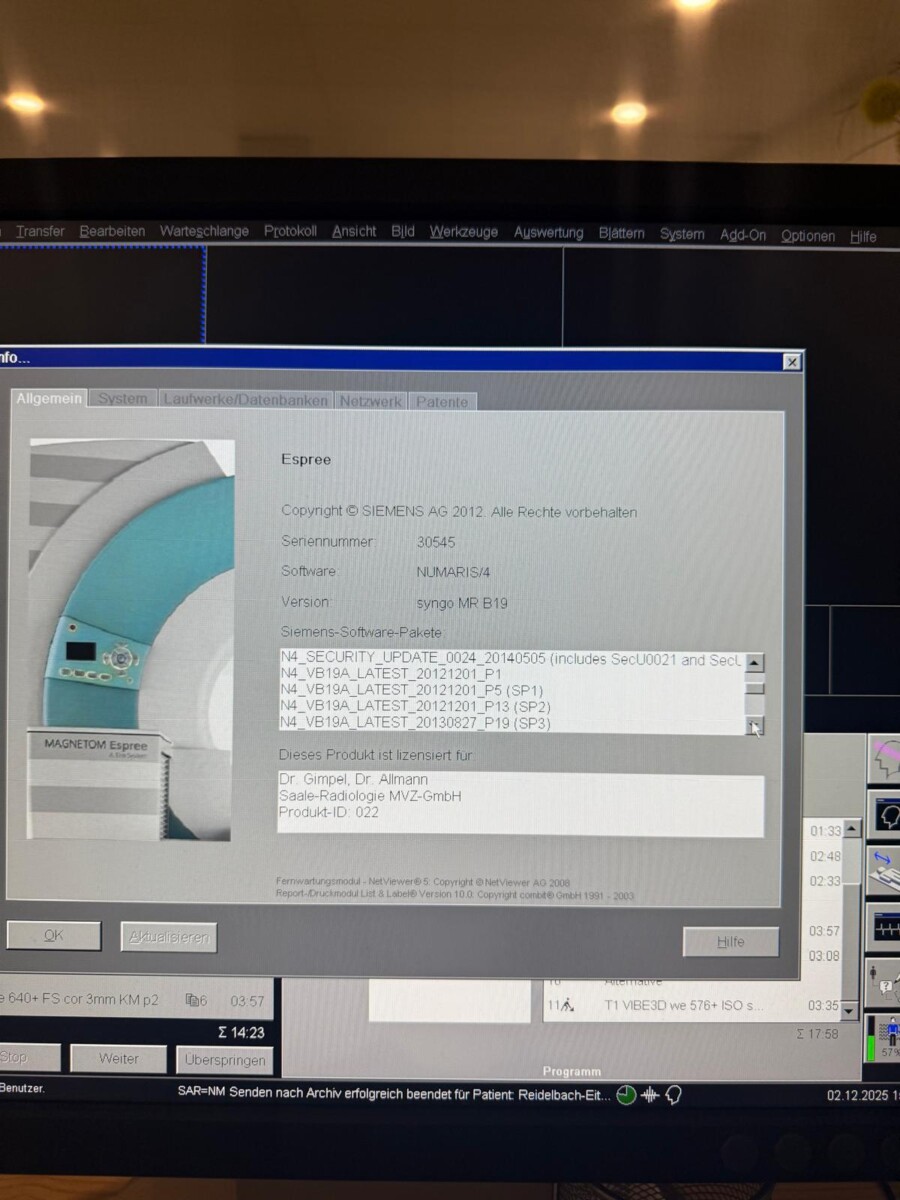The width and height of the screenshot is (900, 1200).
Task: Select the 3D evaluation head icon
Action: click(886, 758)
